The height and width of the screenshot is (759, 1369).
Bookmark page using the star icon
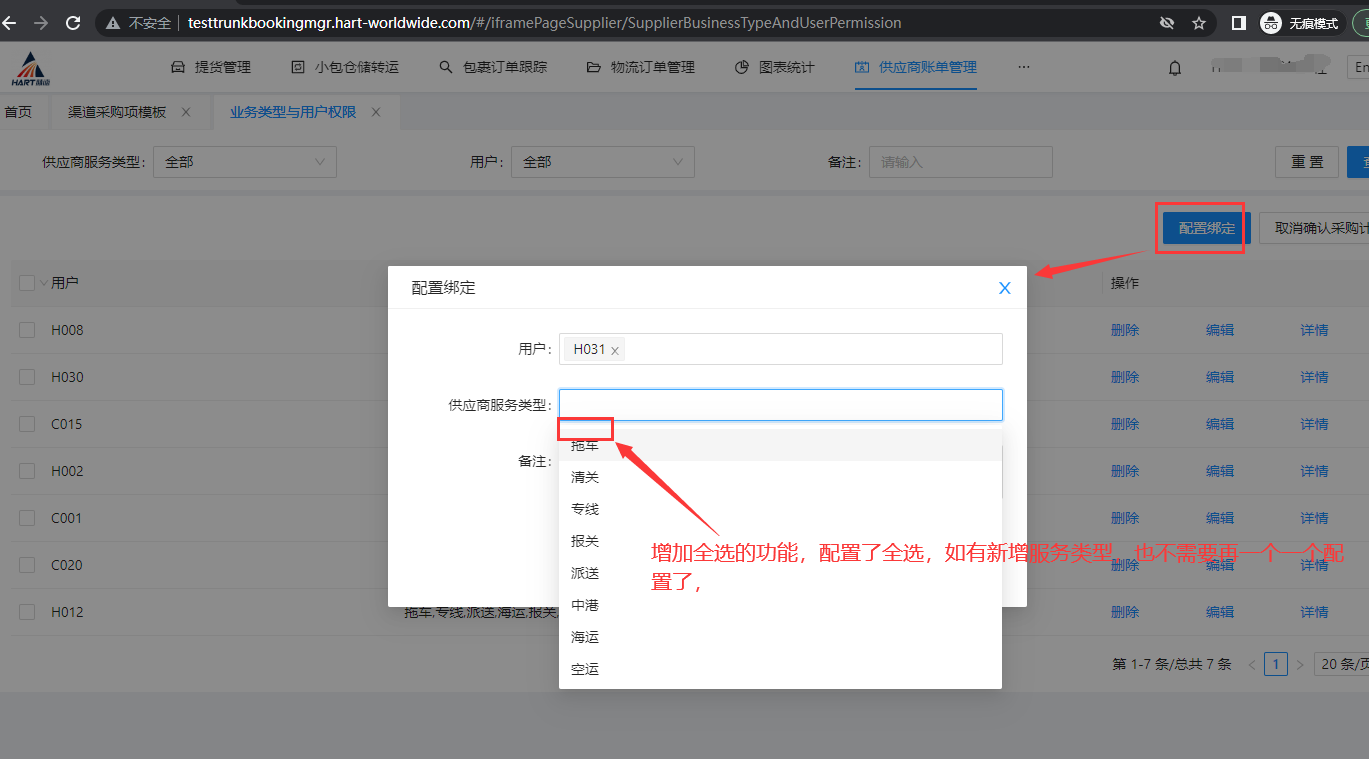(1199, 23)
